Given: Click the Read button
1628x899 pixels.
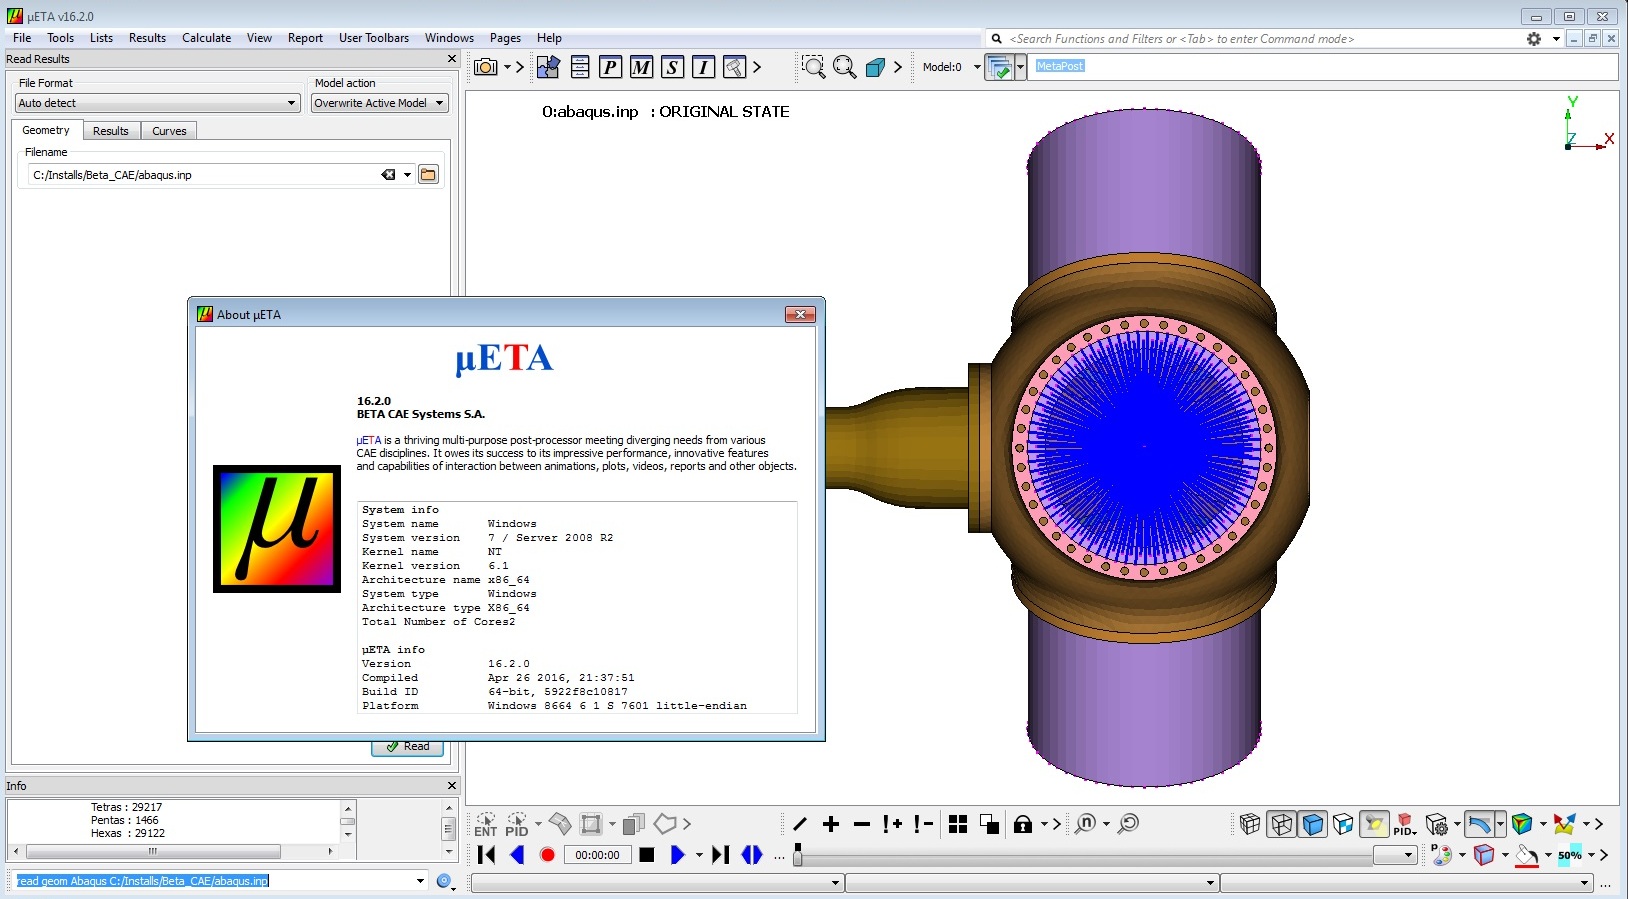Looking at the screenshot, I should tap(408, 747).
